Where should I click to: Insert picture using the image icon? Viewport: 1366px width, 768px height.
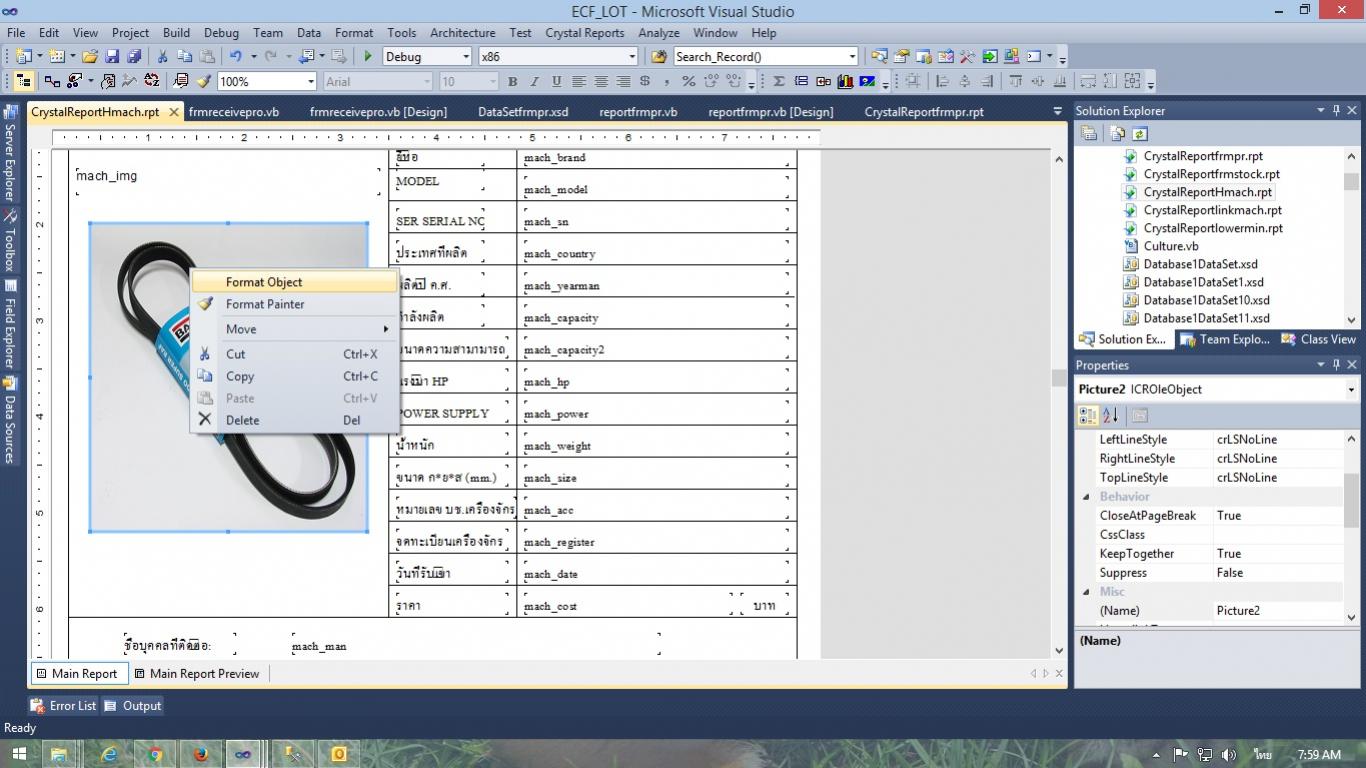click(867, 81)
